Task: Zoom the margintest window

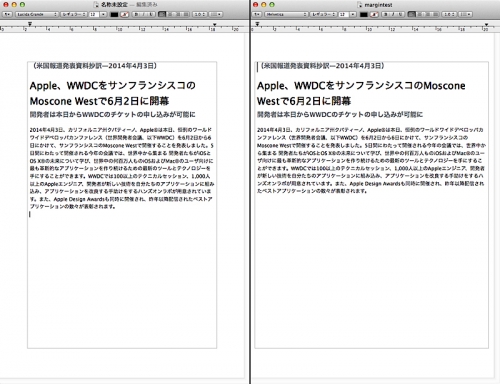Action: click(x=272, y=5)
